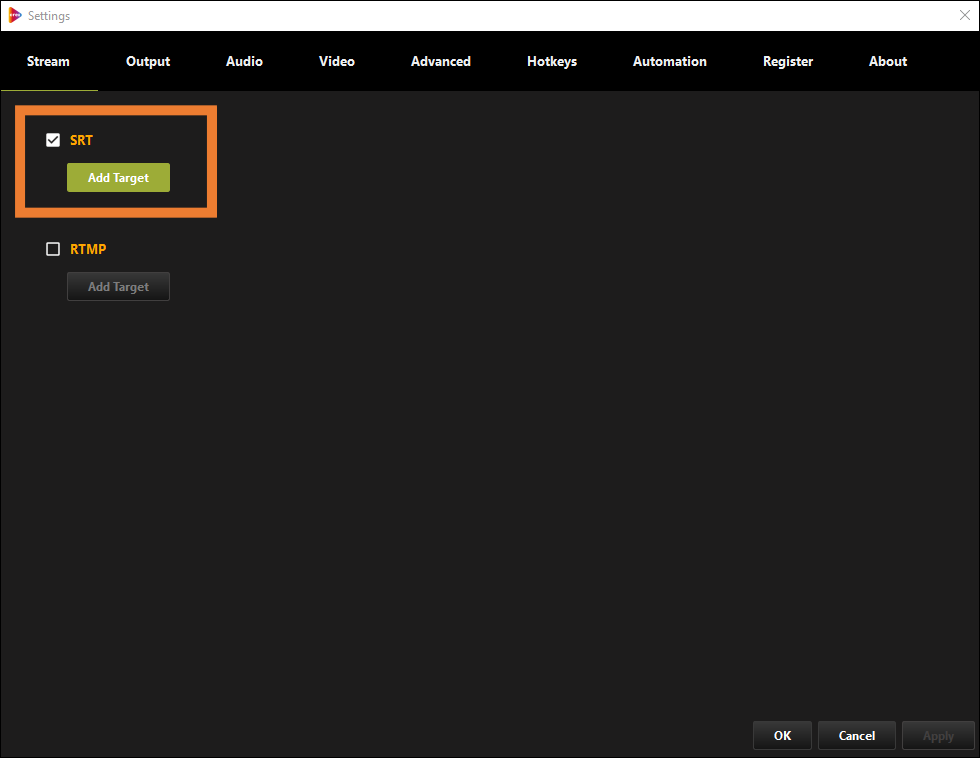Switch to the Automation tab

tap(670, 61)
